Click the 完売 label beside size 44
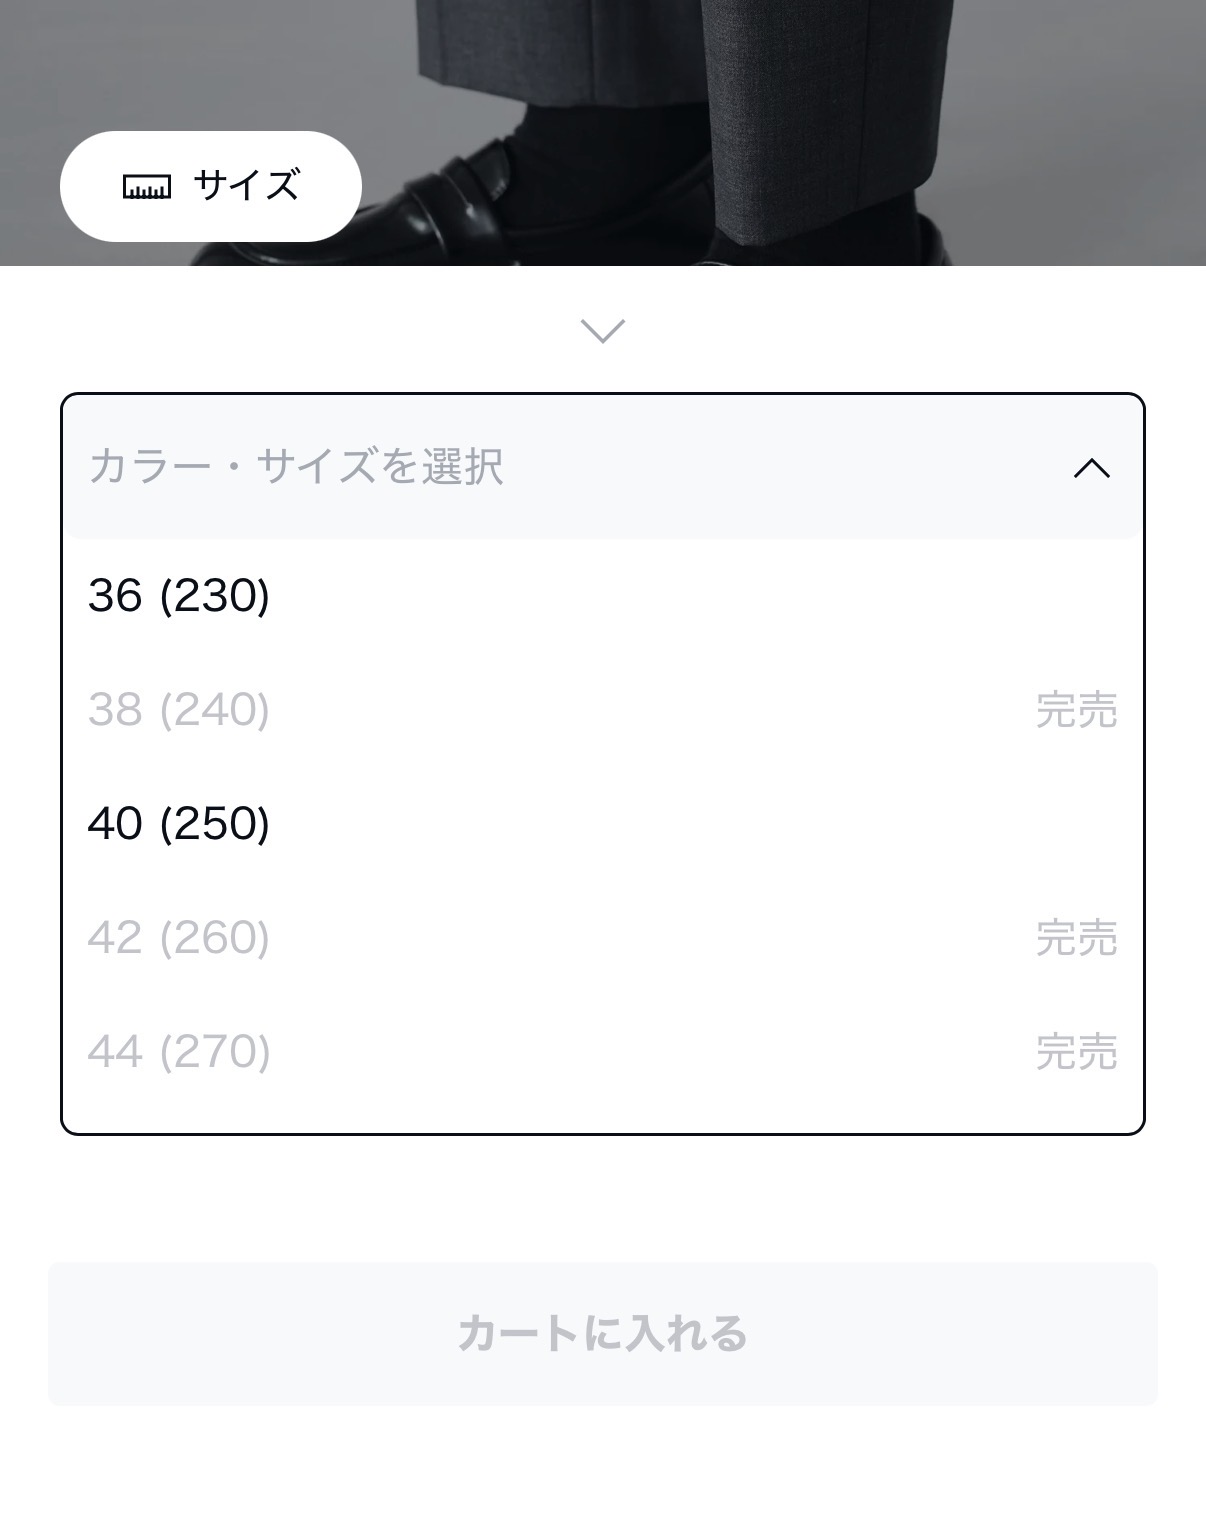The image size is (1206, 1538). (x=1076, y=1052)
